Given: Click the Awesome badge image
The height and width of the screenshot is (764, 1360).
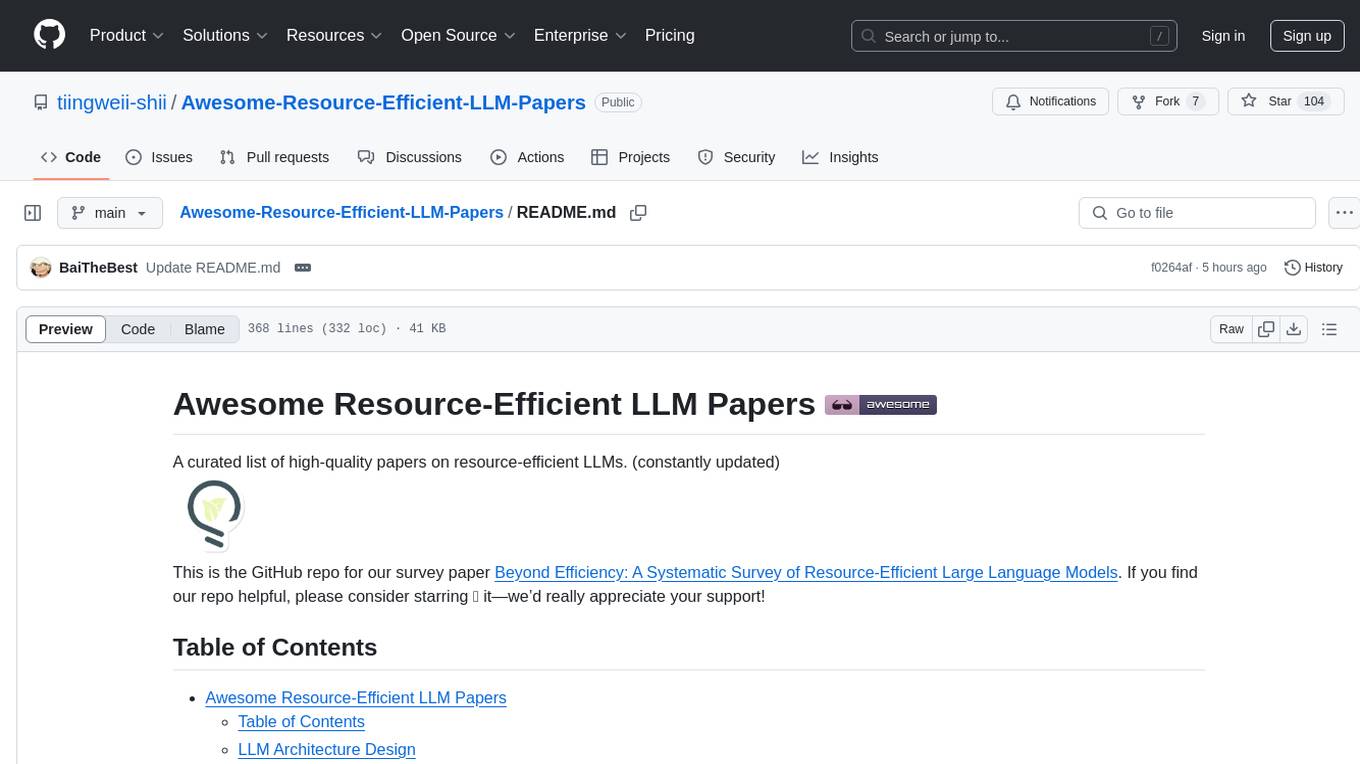Looking at the screenshot, I should 880,405.
